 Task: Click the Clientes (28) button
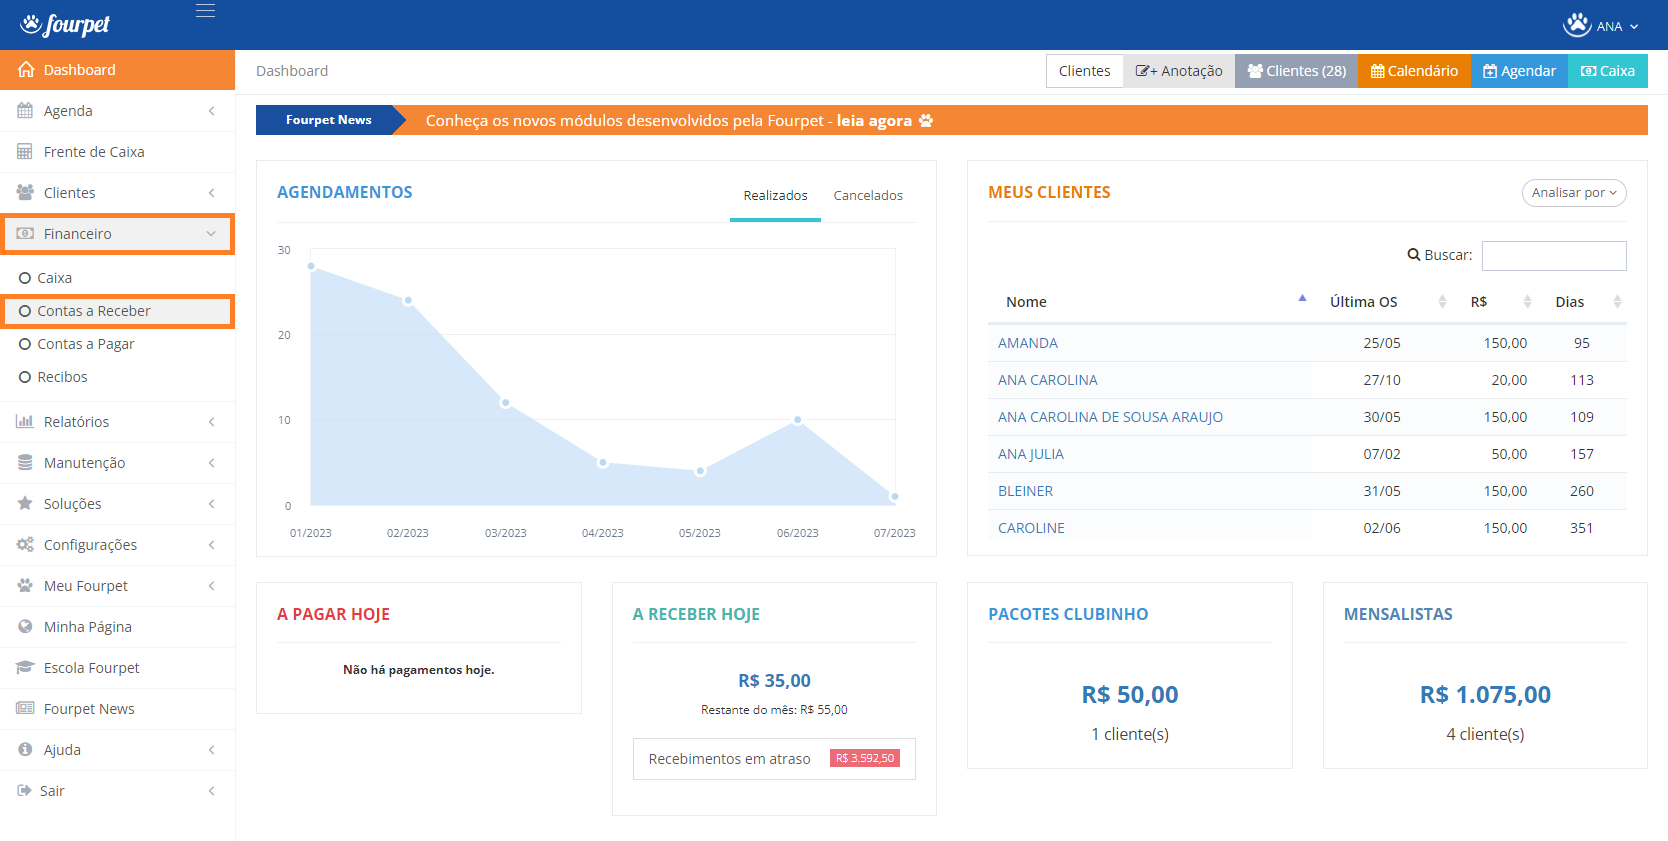click(x=1296, y=71)
